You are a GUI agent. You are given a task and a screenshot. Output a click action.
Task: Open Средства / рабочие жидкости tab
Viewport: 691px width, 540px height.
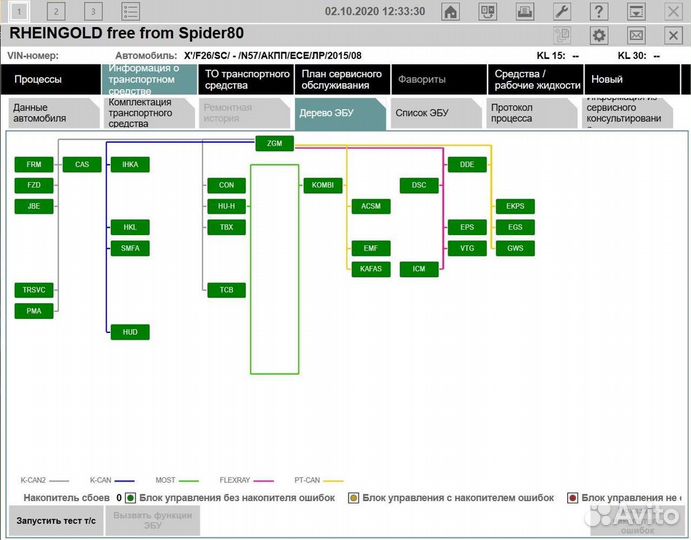[532, 80]
